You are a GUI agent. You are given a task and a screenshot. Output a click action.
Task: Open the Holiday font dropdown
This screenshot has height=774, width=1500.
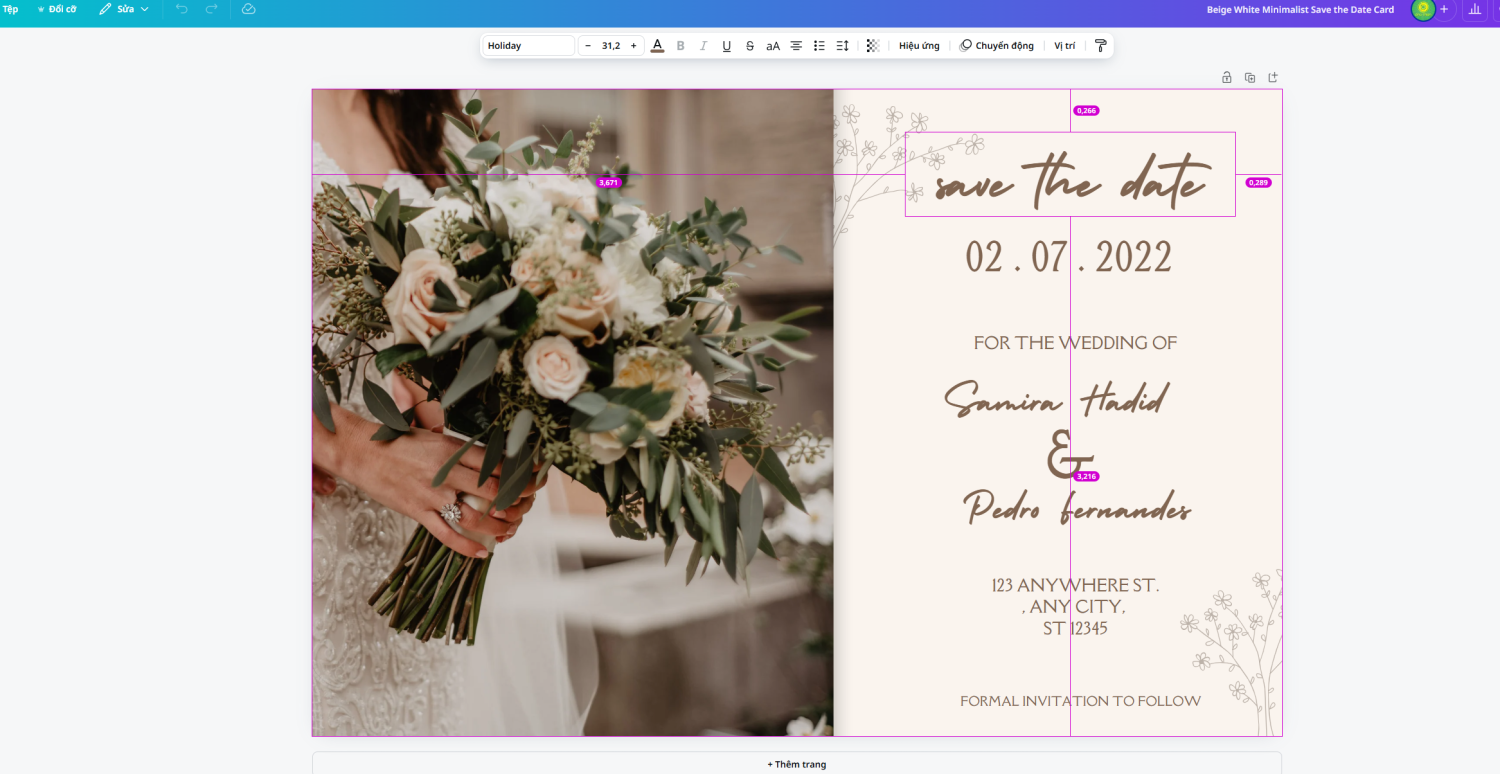(528, 46)
